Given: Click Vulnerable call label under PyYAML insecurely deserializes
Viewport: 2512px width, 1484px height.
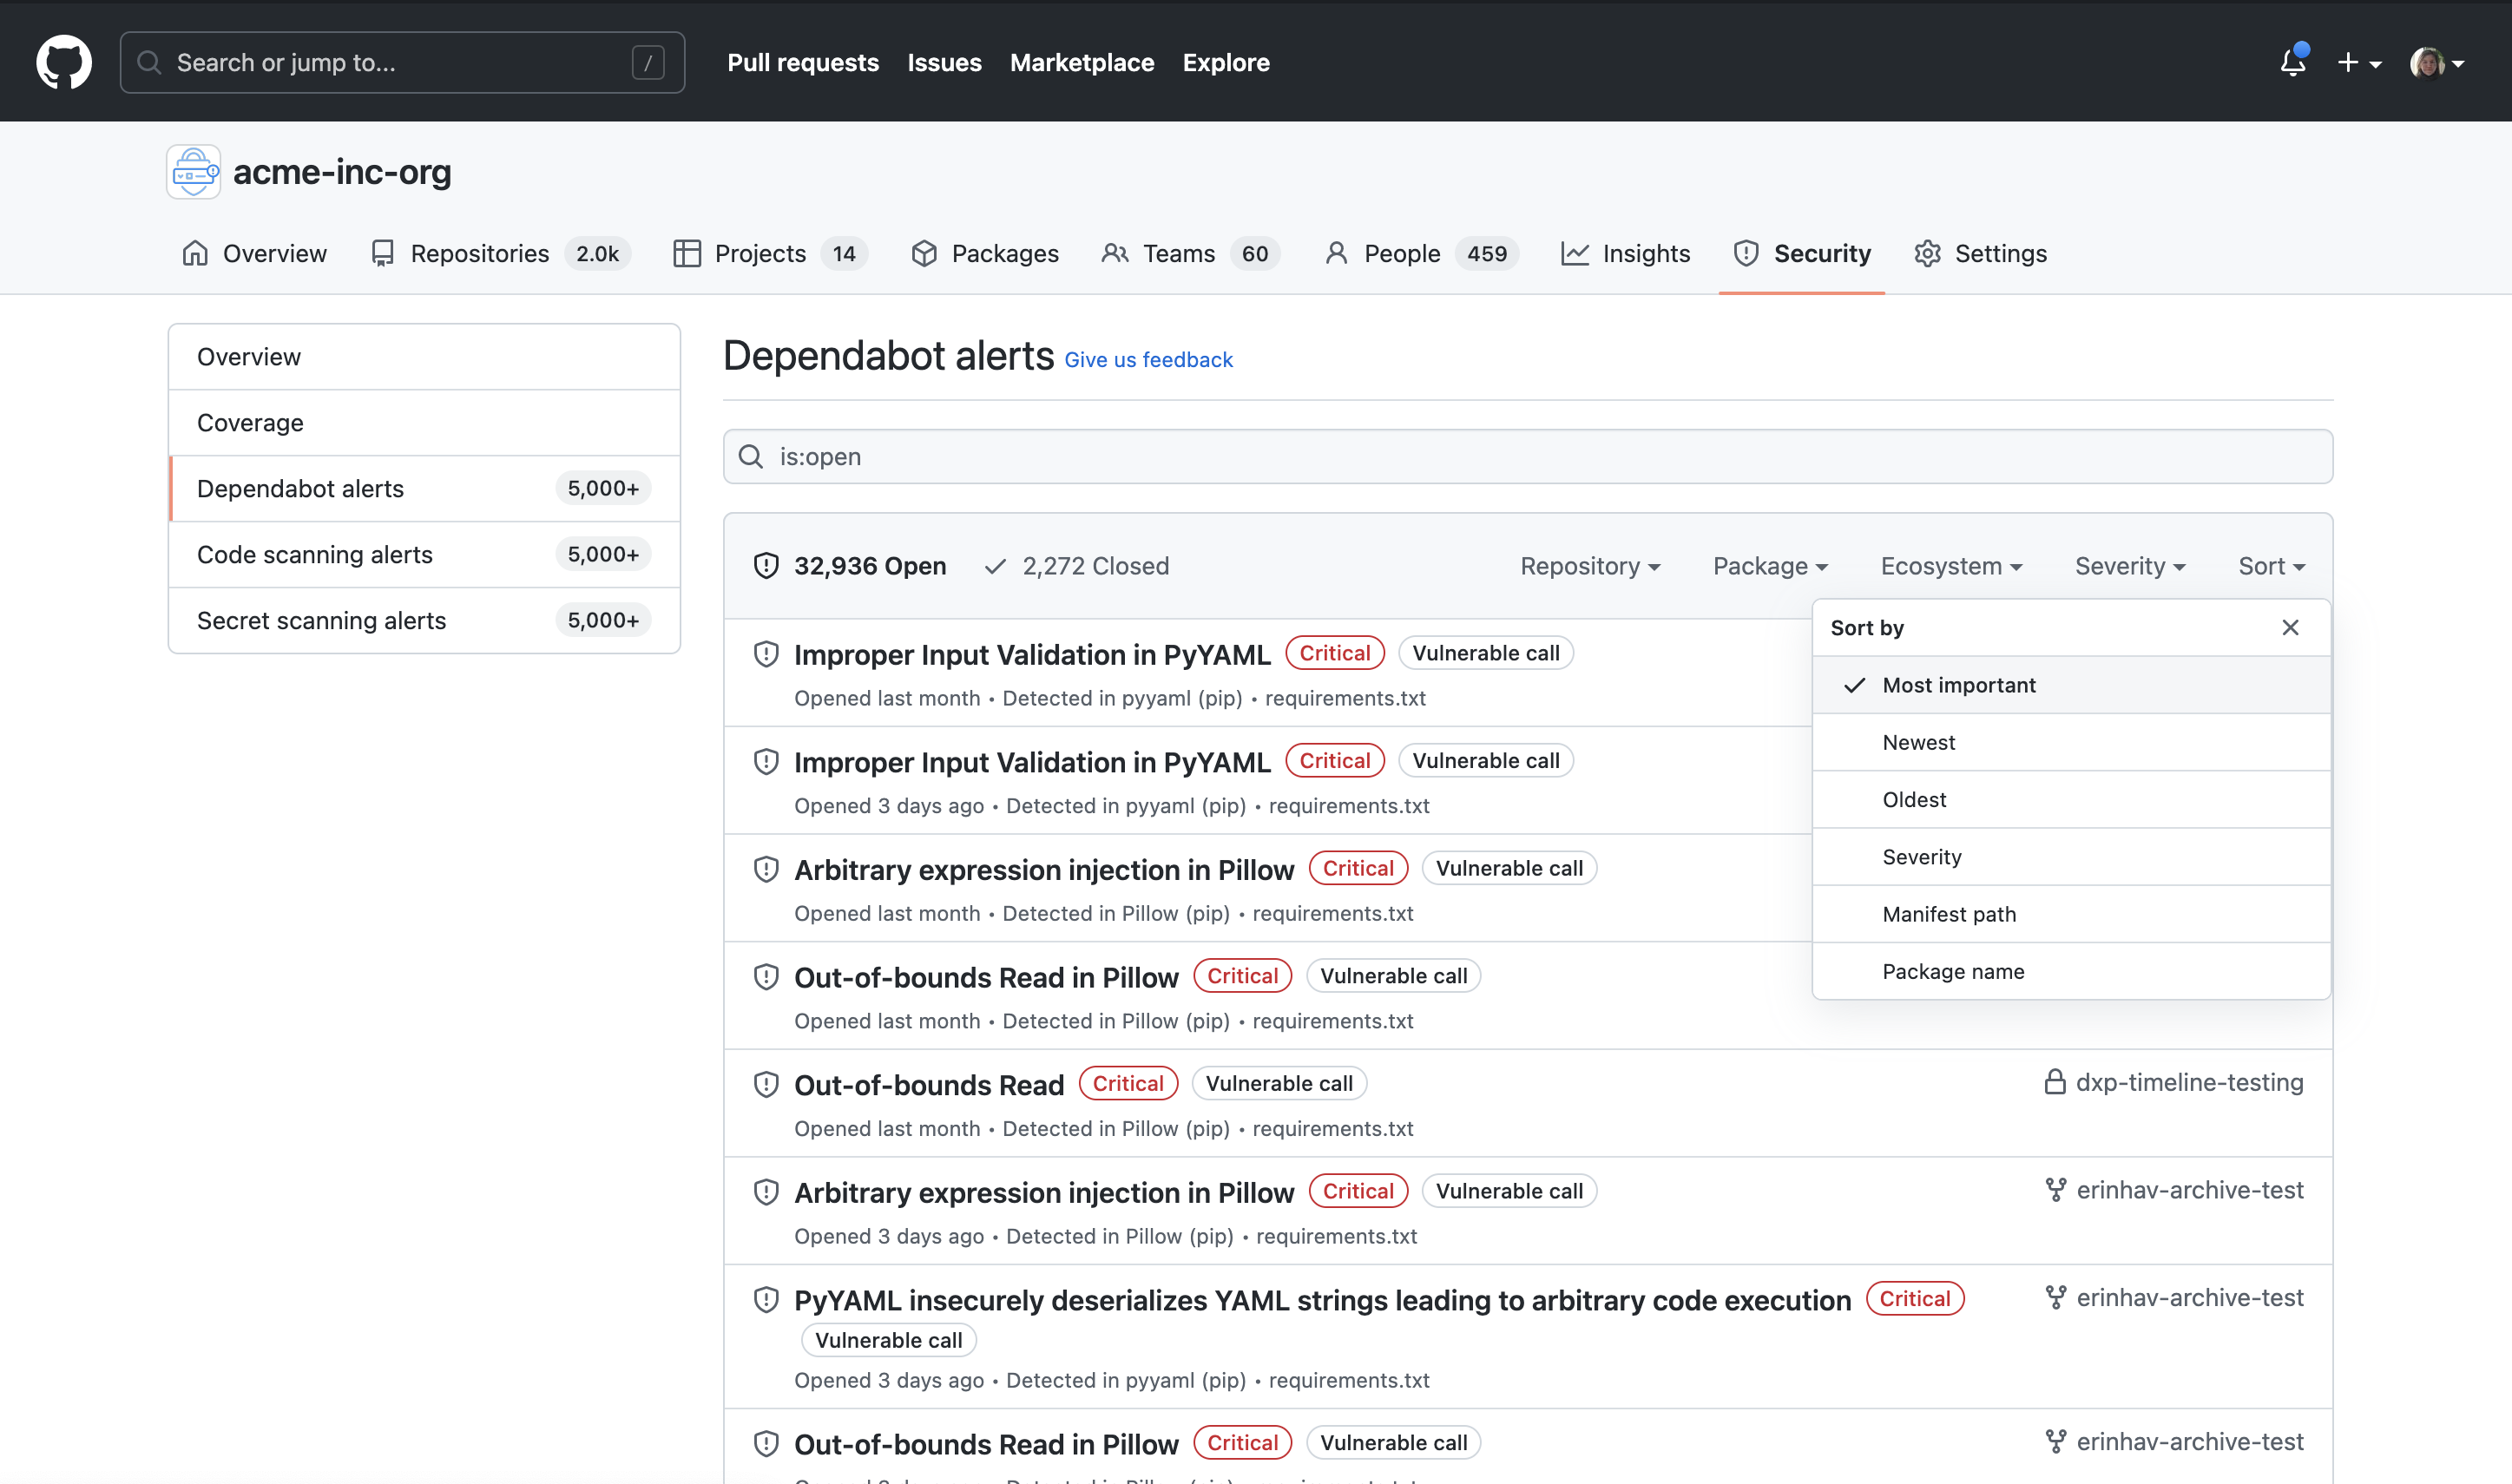Looking at the screenshot, I should [x=889, y=1341].
